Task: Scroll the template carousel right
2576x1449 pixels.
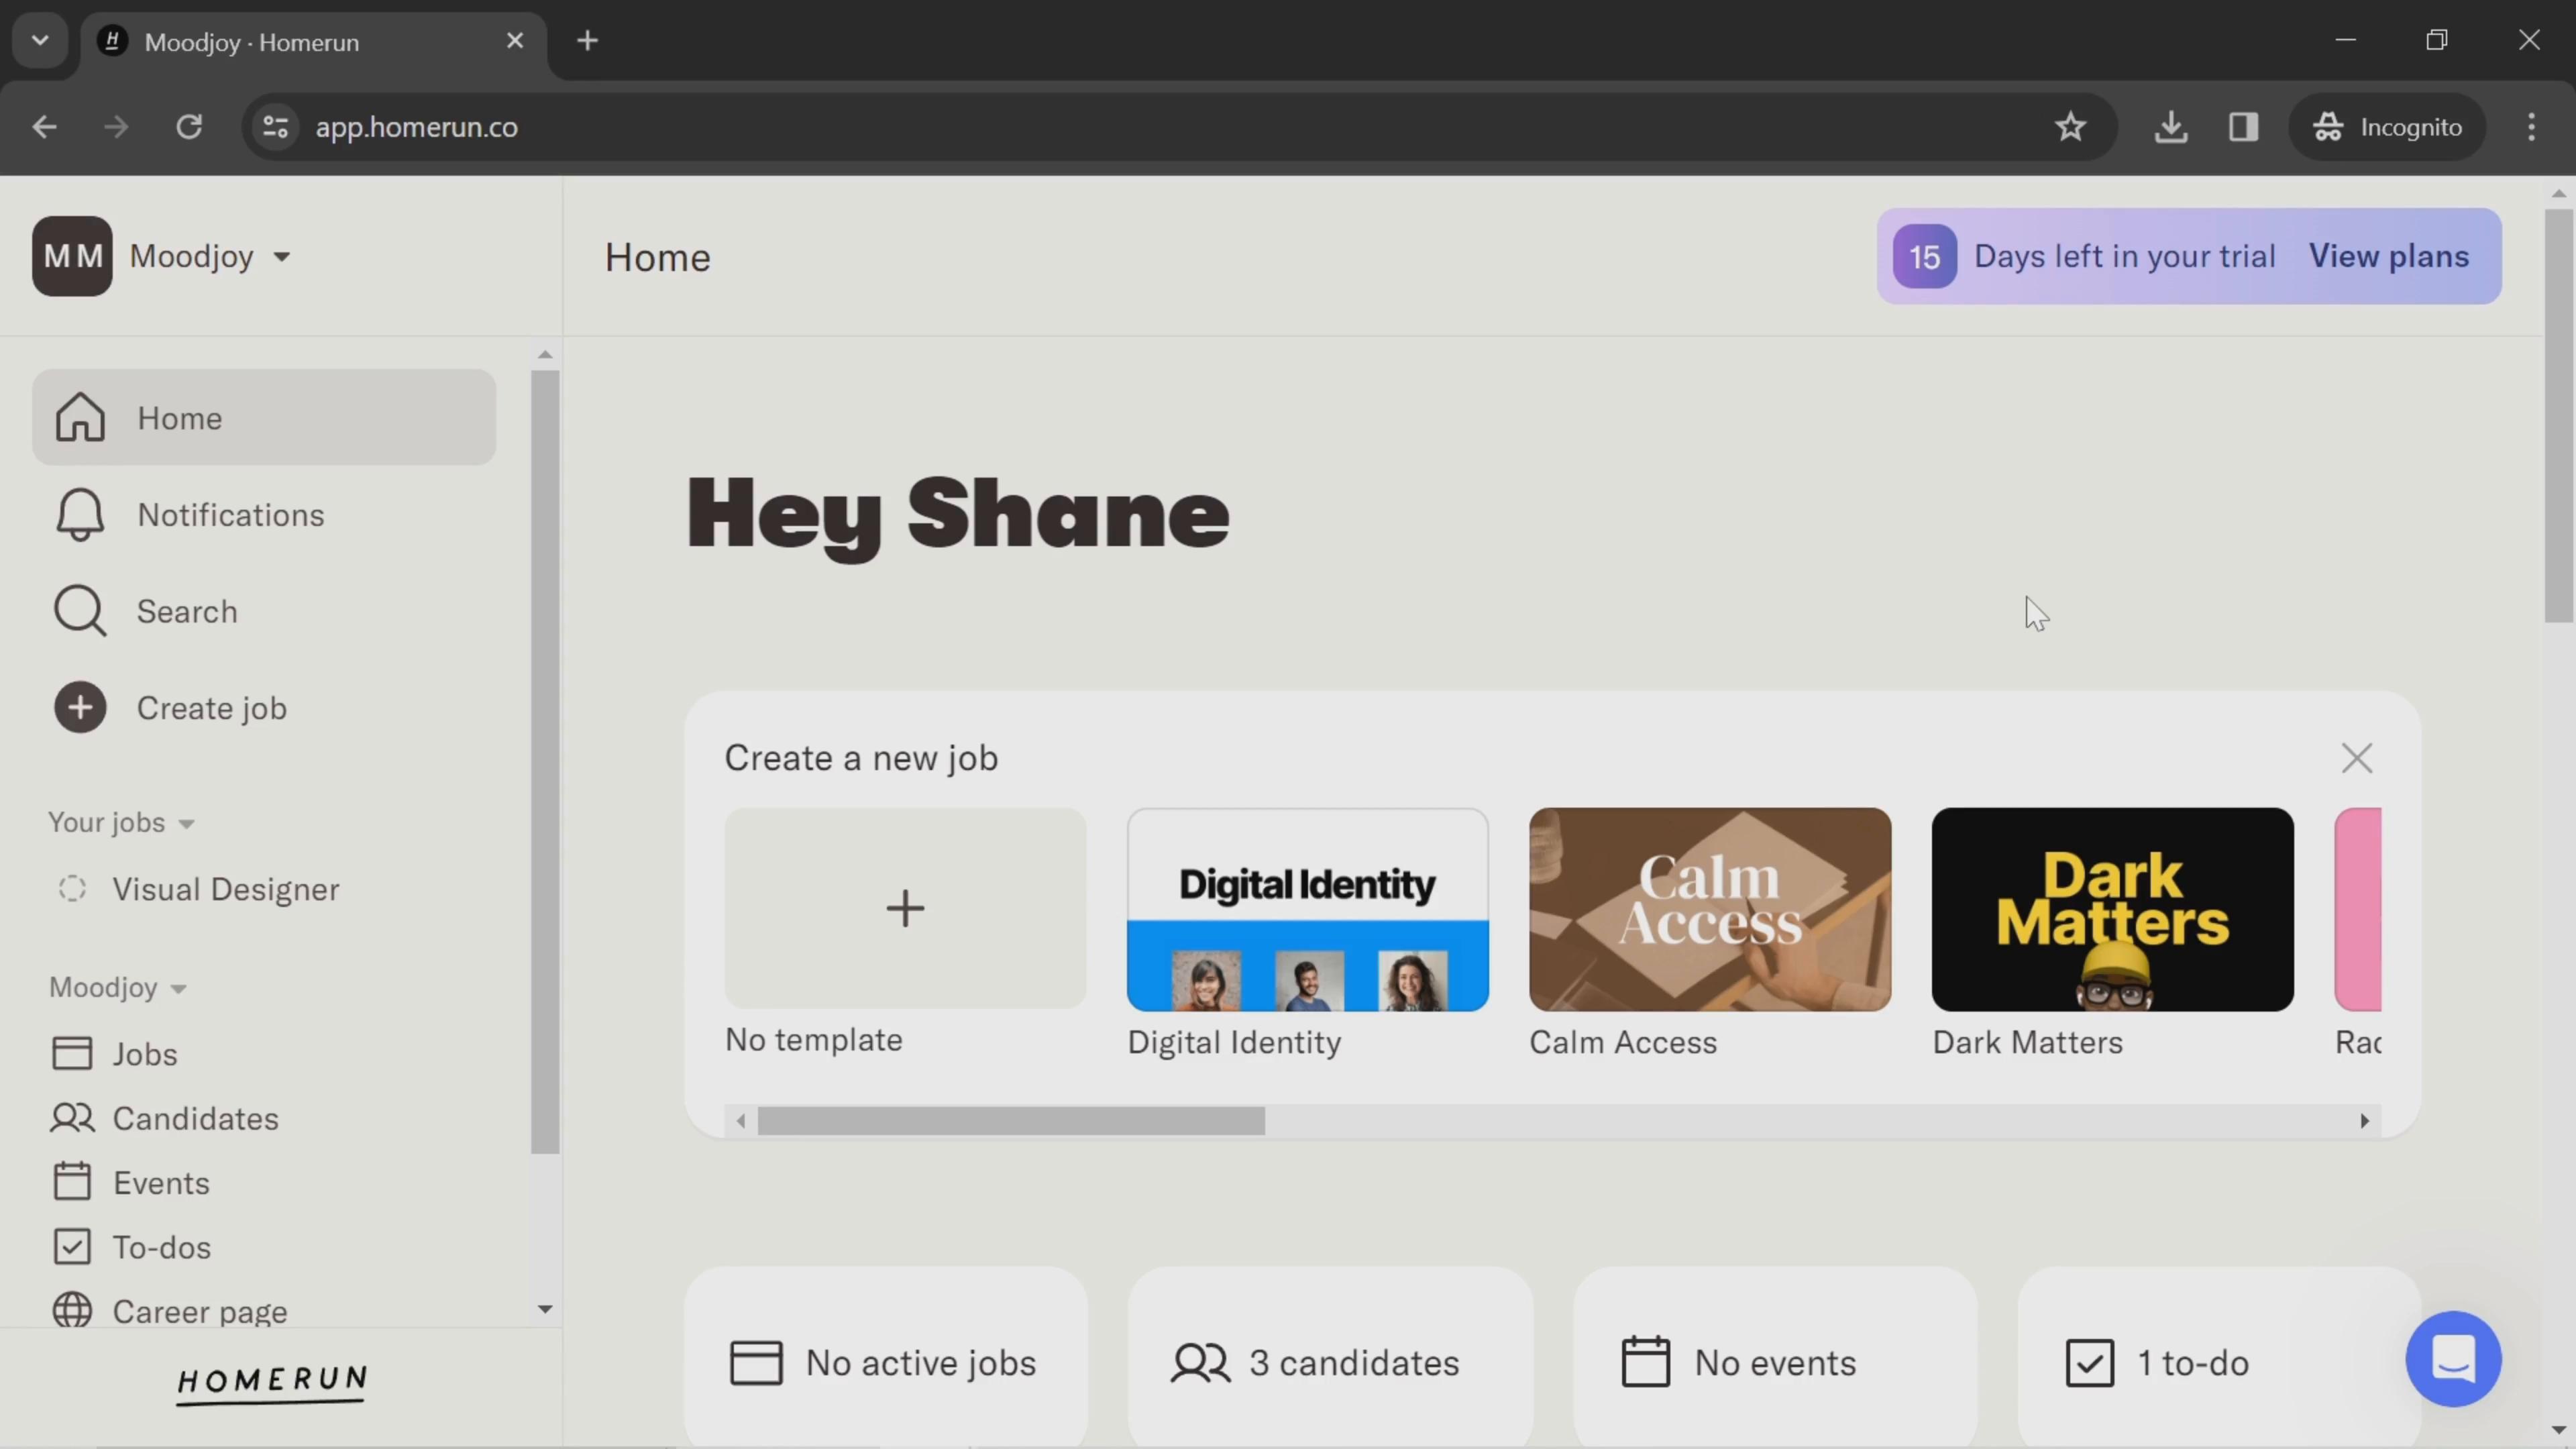Action: pyautogui.click(x=2365, y=1118)
